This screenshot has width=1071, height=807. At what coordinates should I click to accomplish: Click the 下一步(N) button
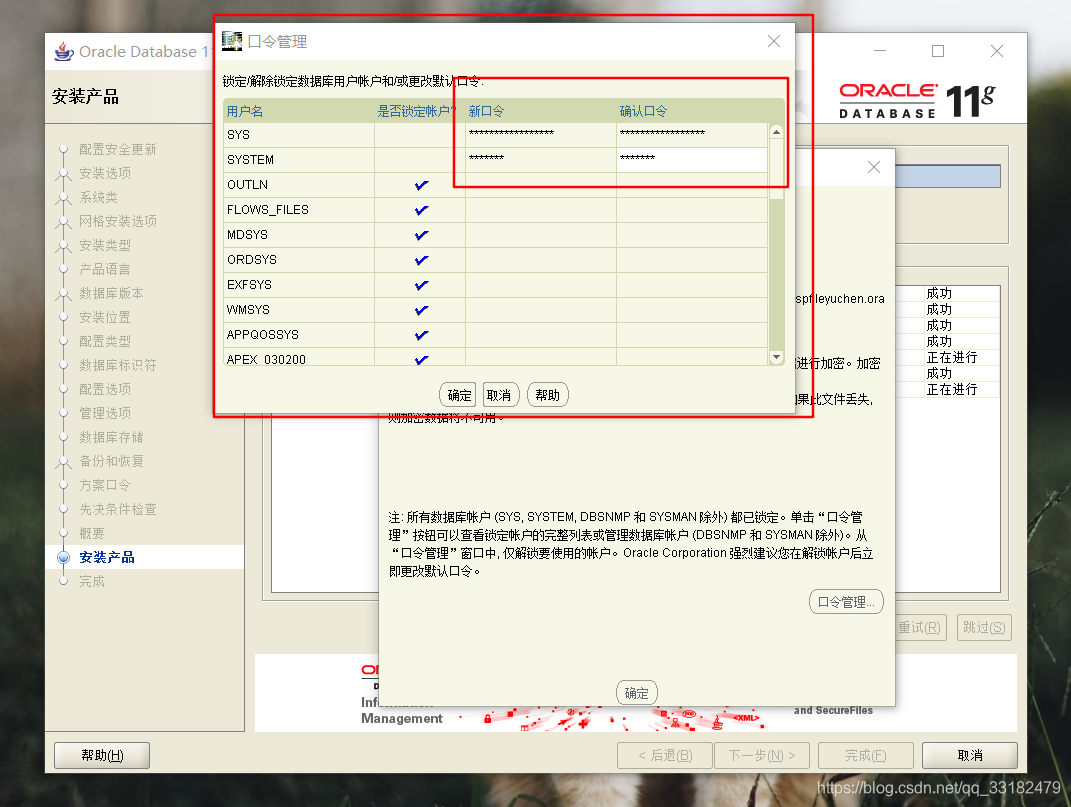[762, 755]
